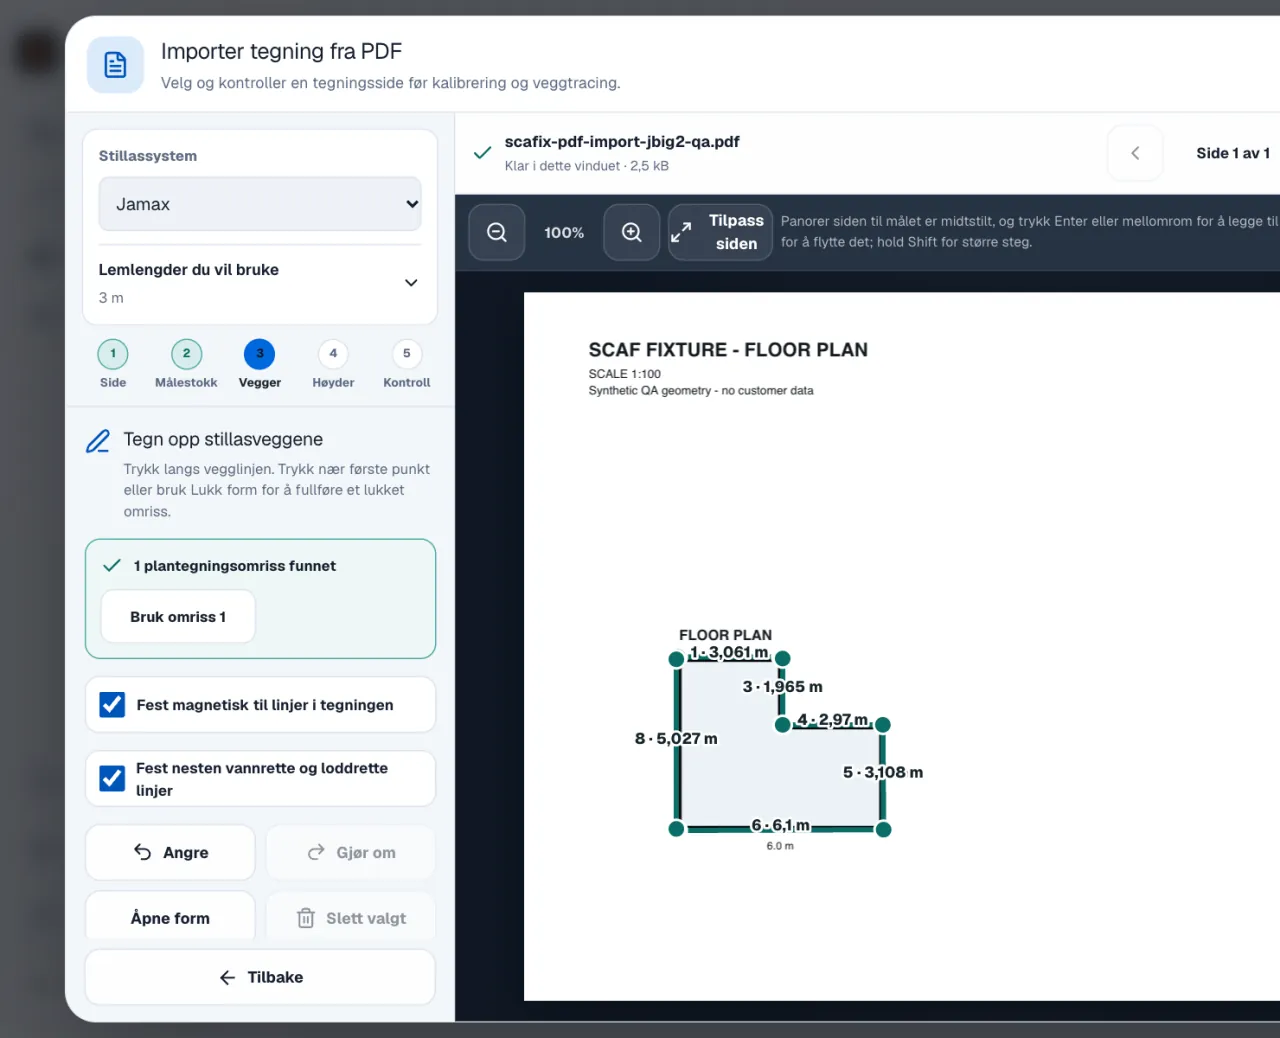Select the outline vertex below the 3,061 m label's right end

click(x=783, y=658)
